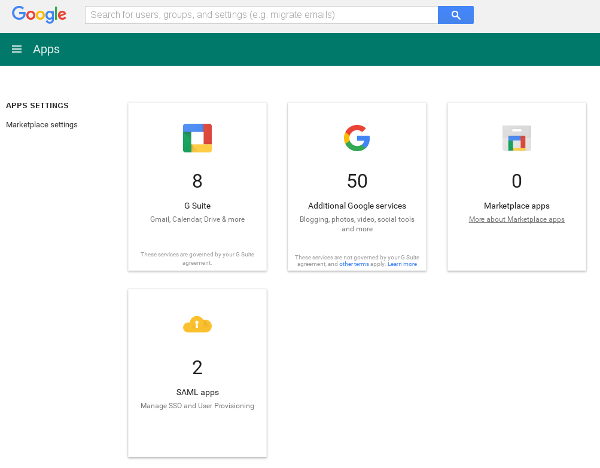
Task: Open More about Marketplace apps link
Action: pyautogui.click(x=517, y=219)
